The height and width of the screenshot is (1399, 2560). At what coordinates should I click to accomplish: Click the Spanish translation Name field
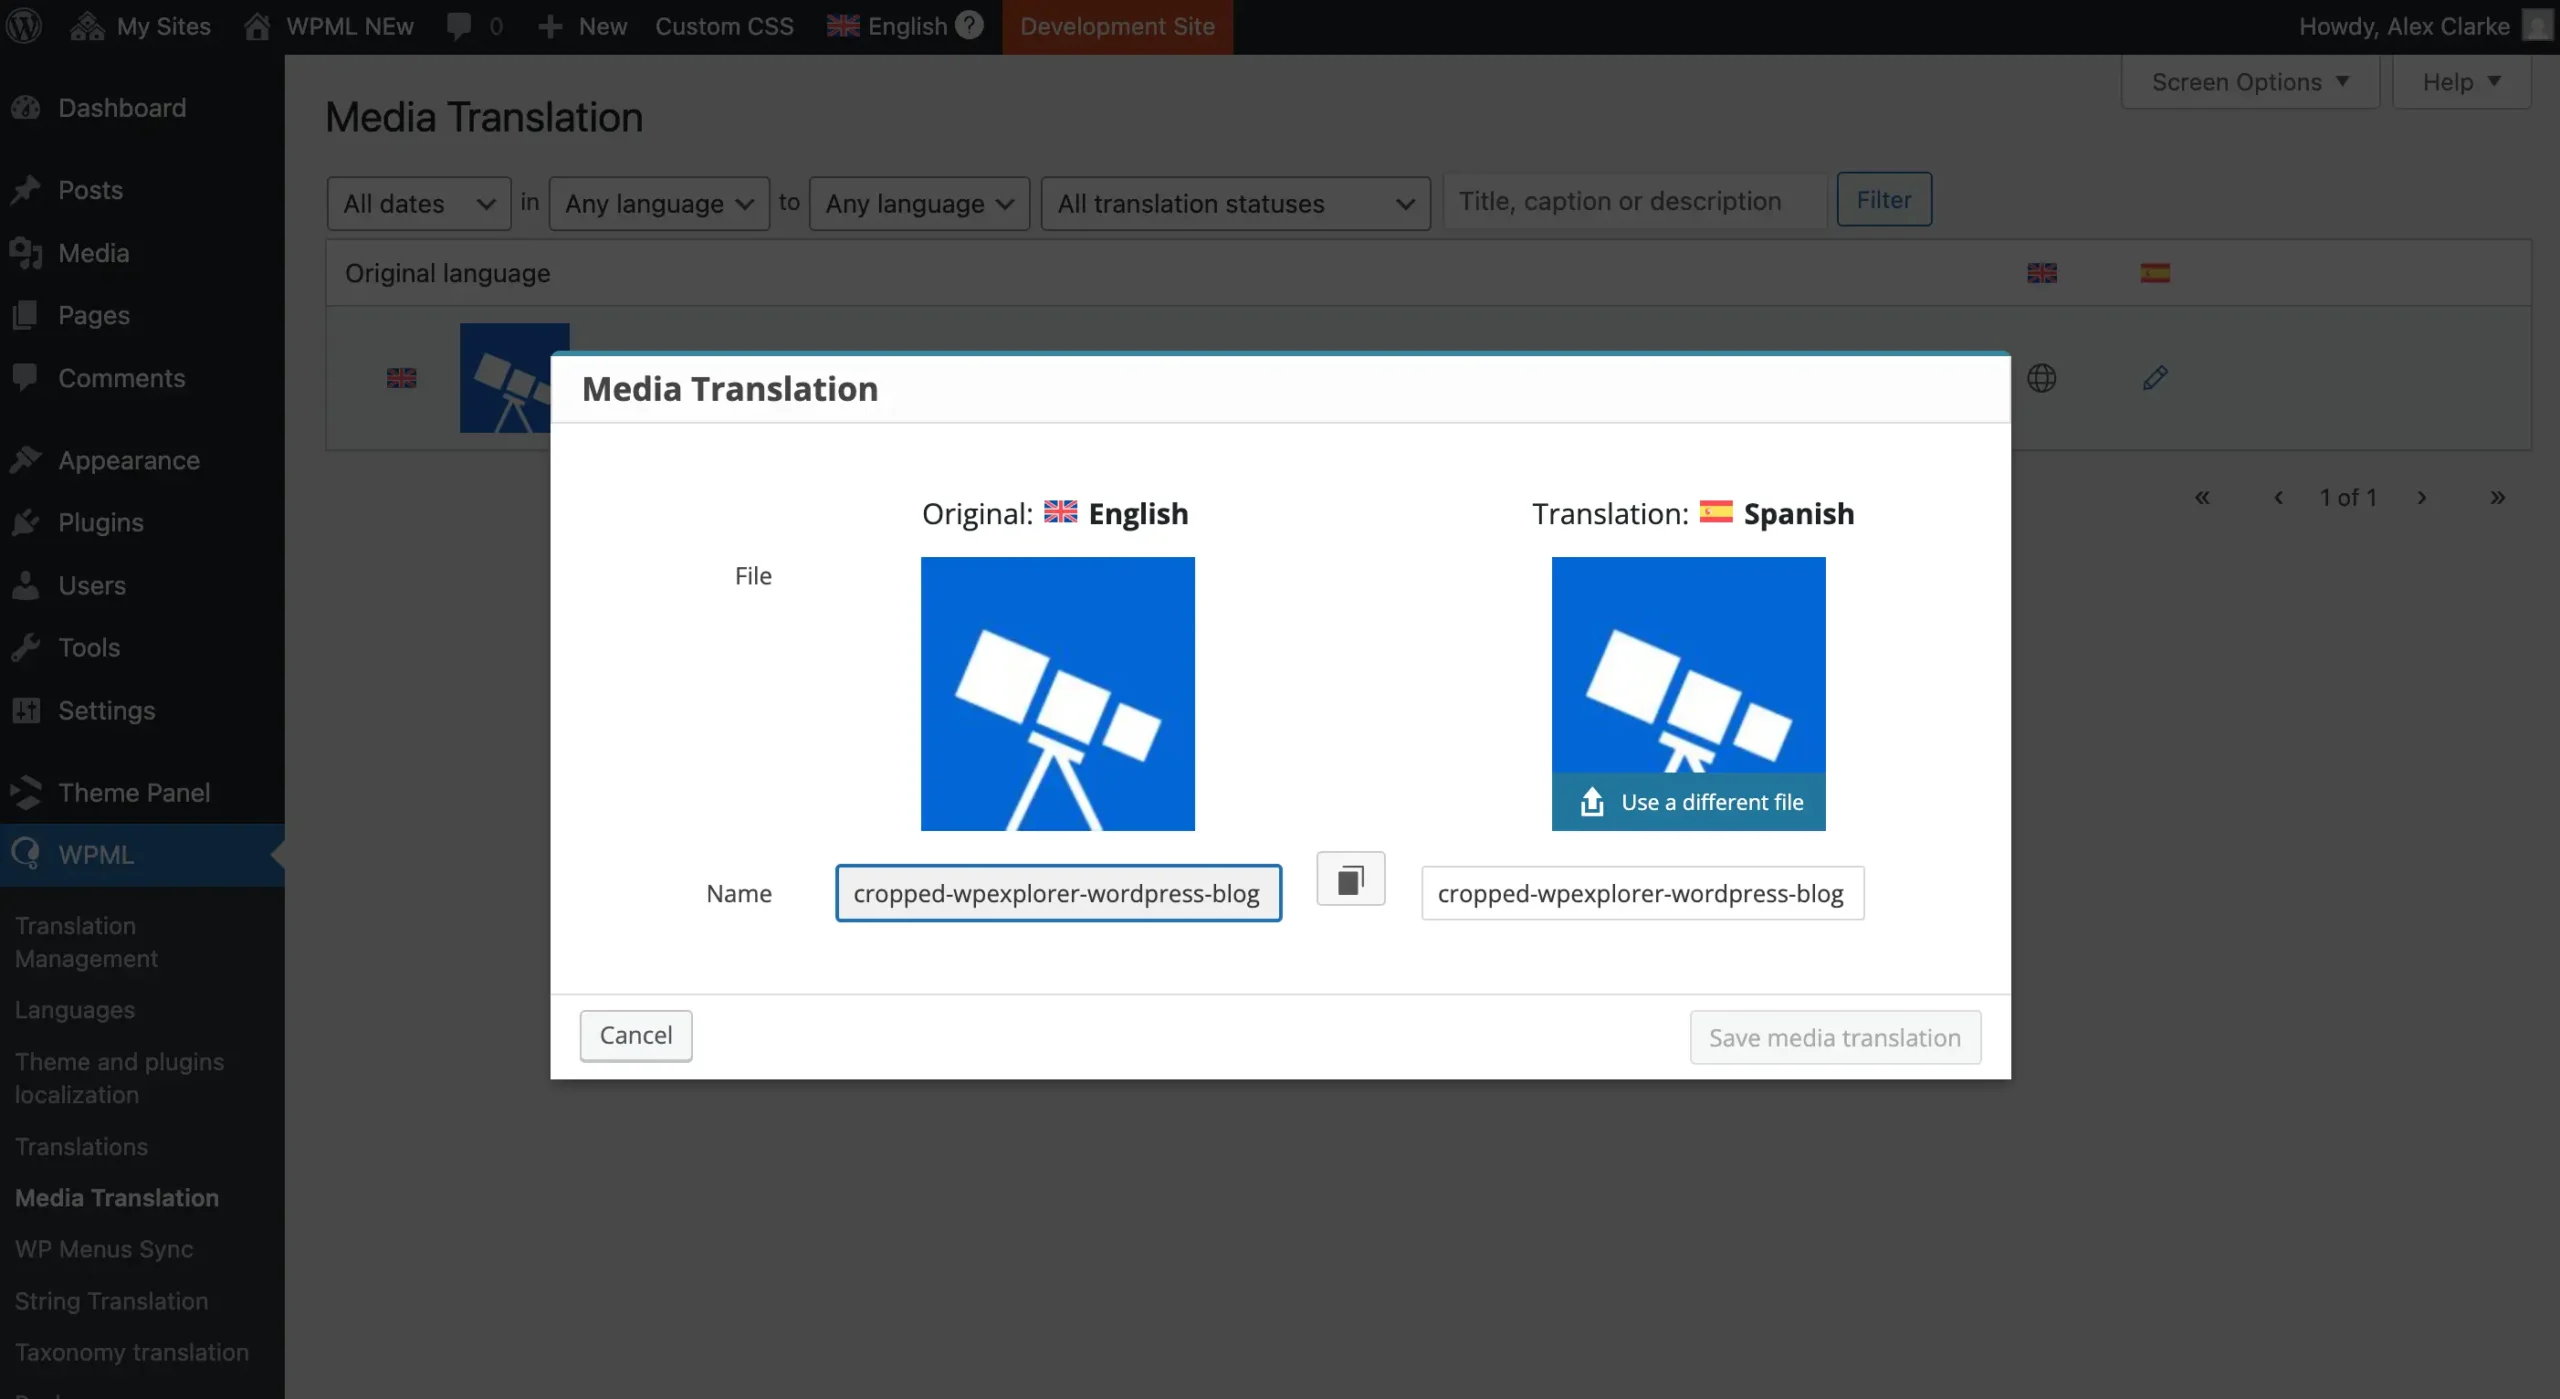click(1643, 893)
